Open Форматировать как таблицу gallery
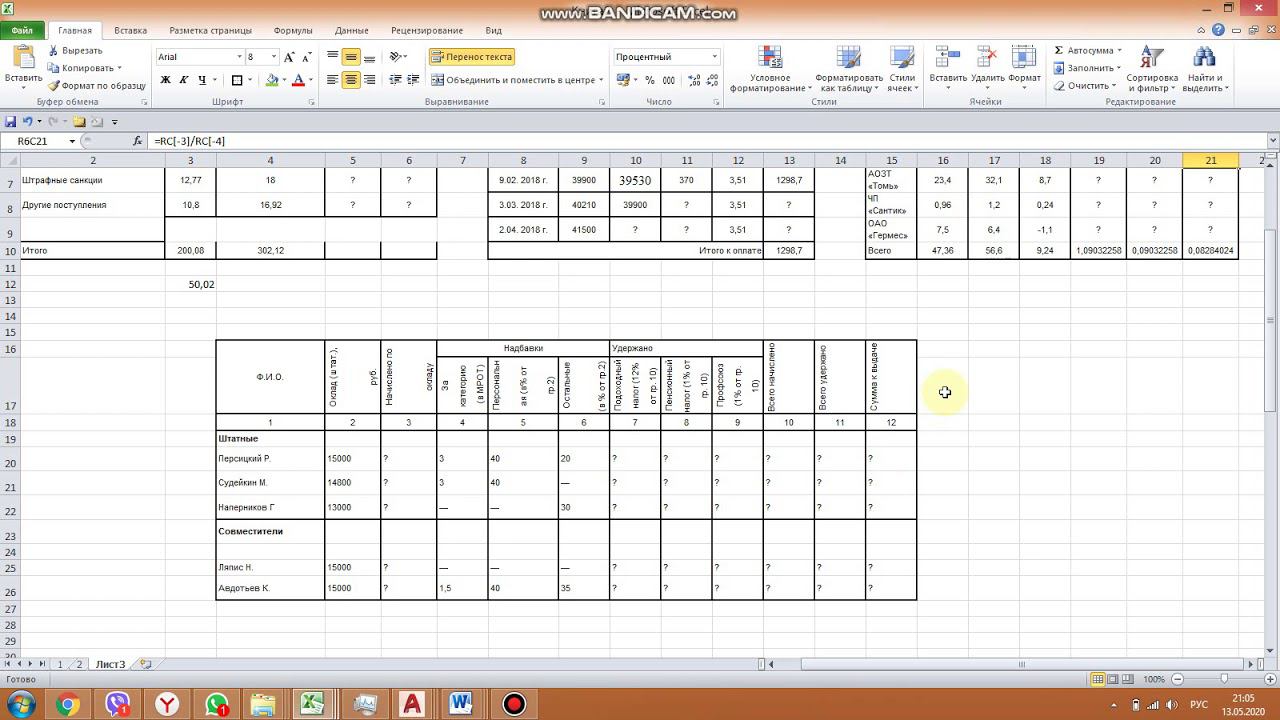 pyautogui.click(x=848, y=69)
